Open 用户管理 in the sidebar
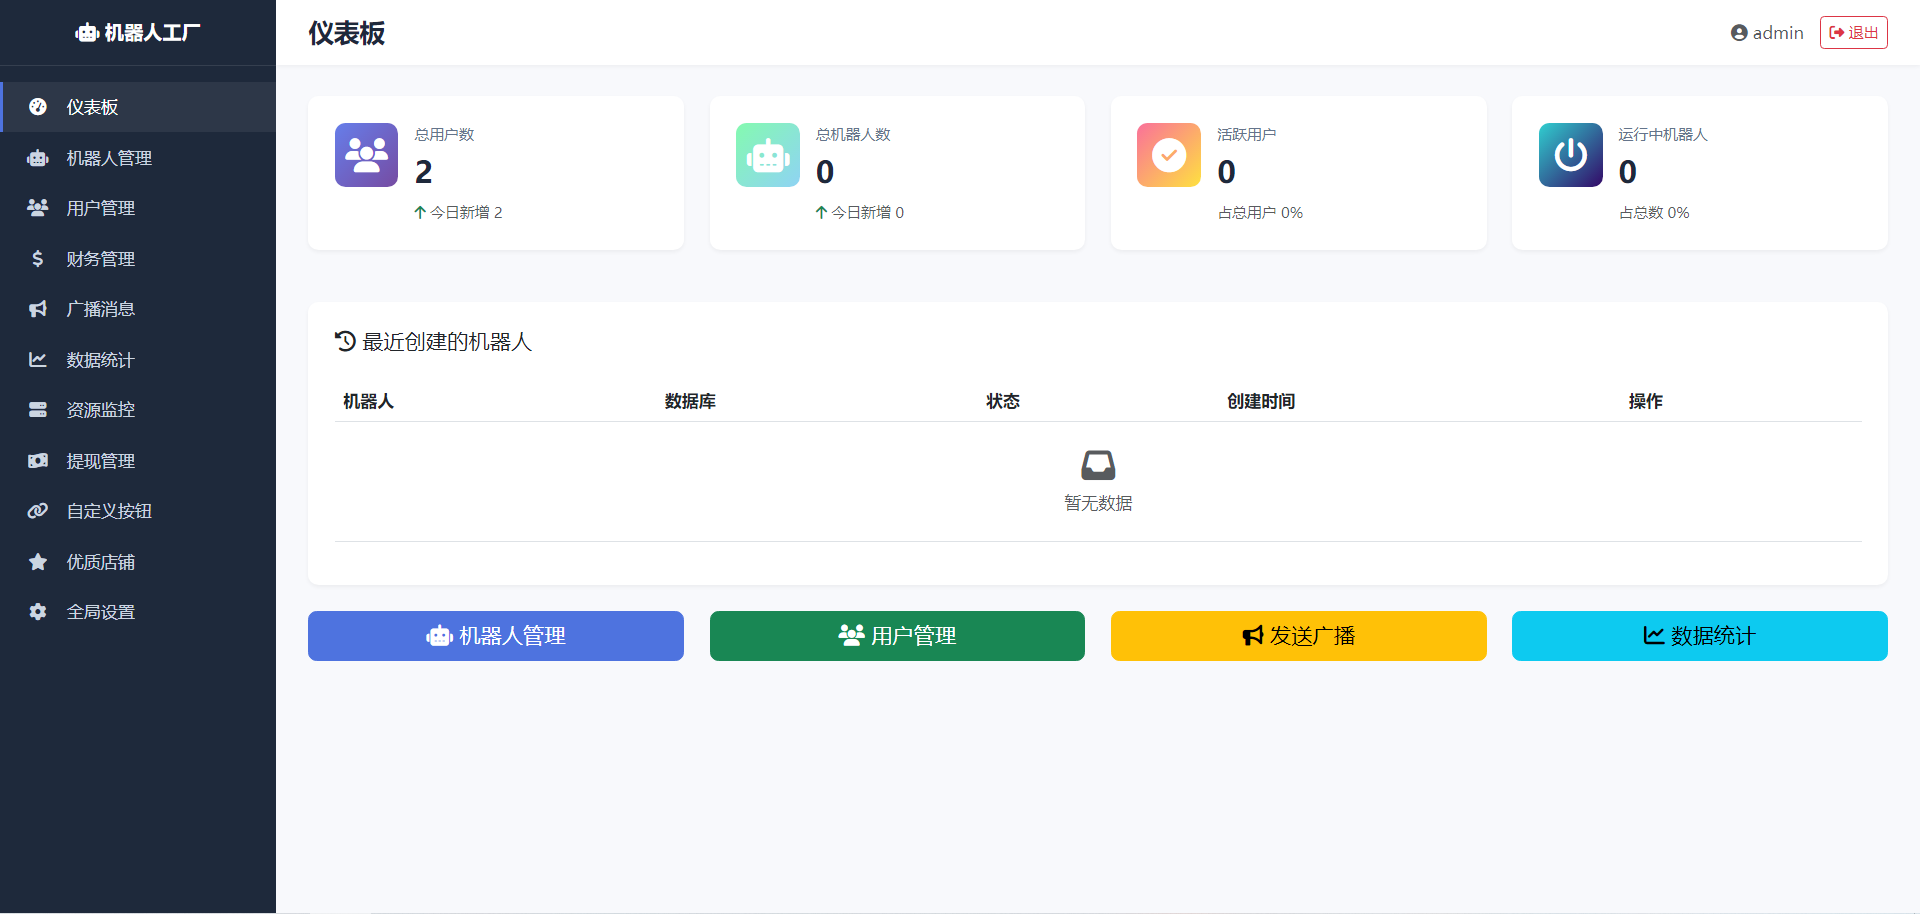 pyautogui.click(x=100, y=208)
